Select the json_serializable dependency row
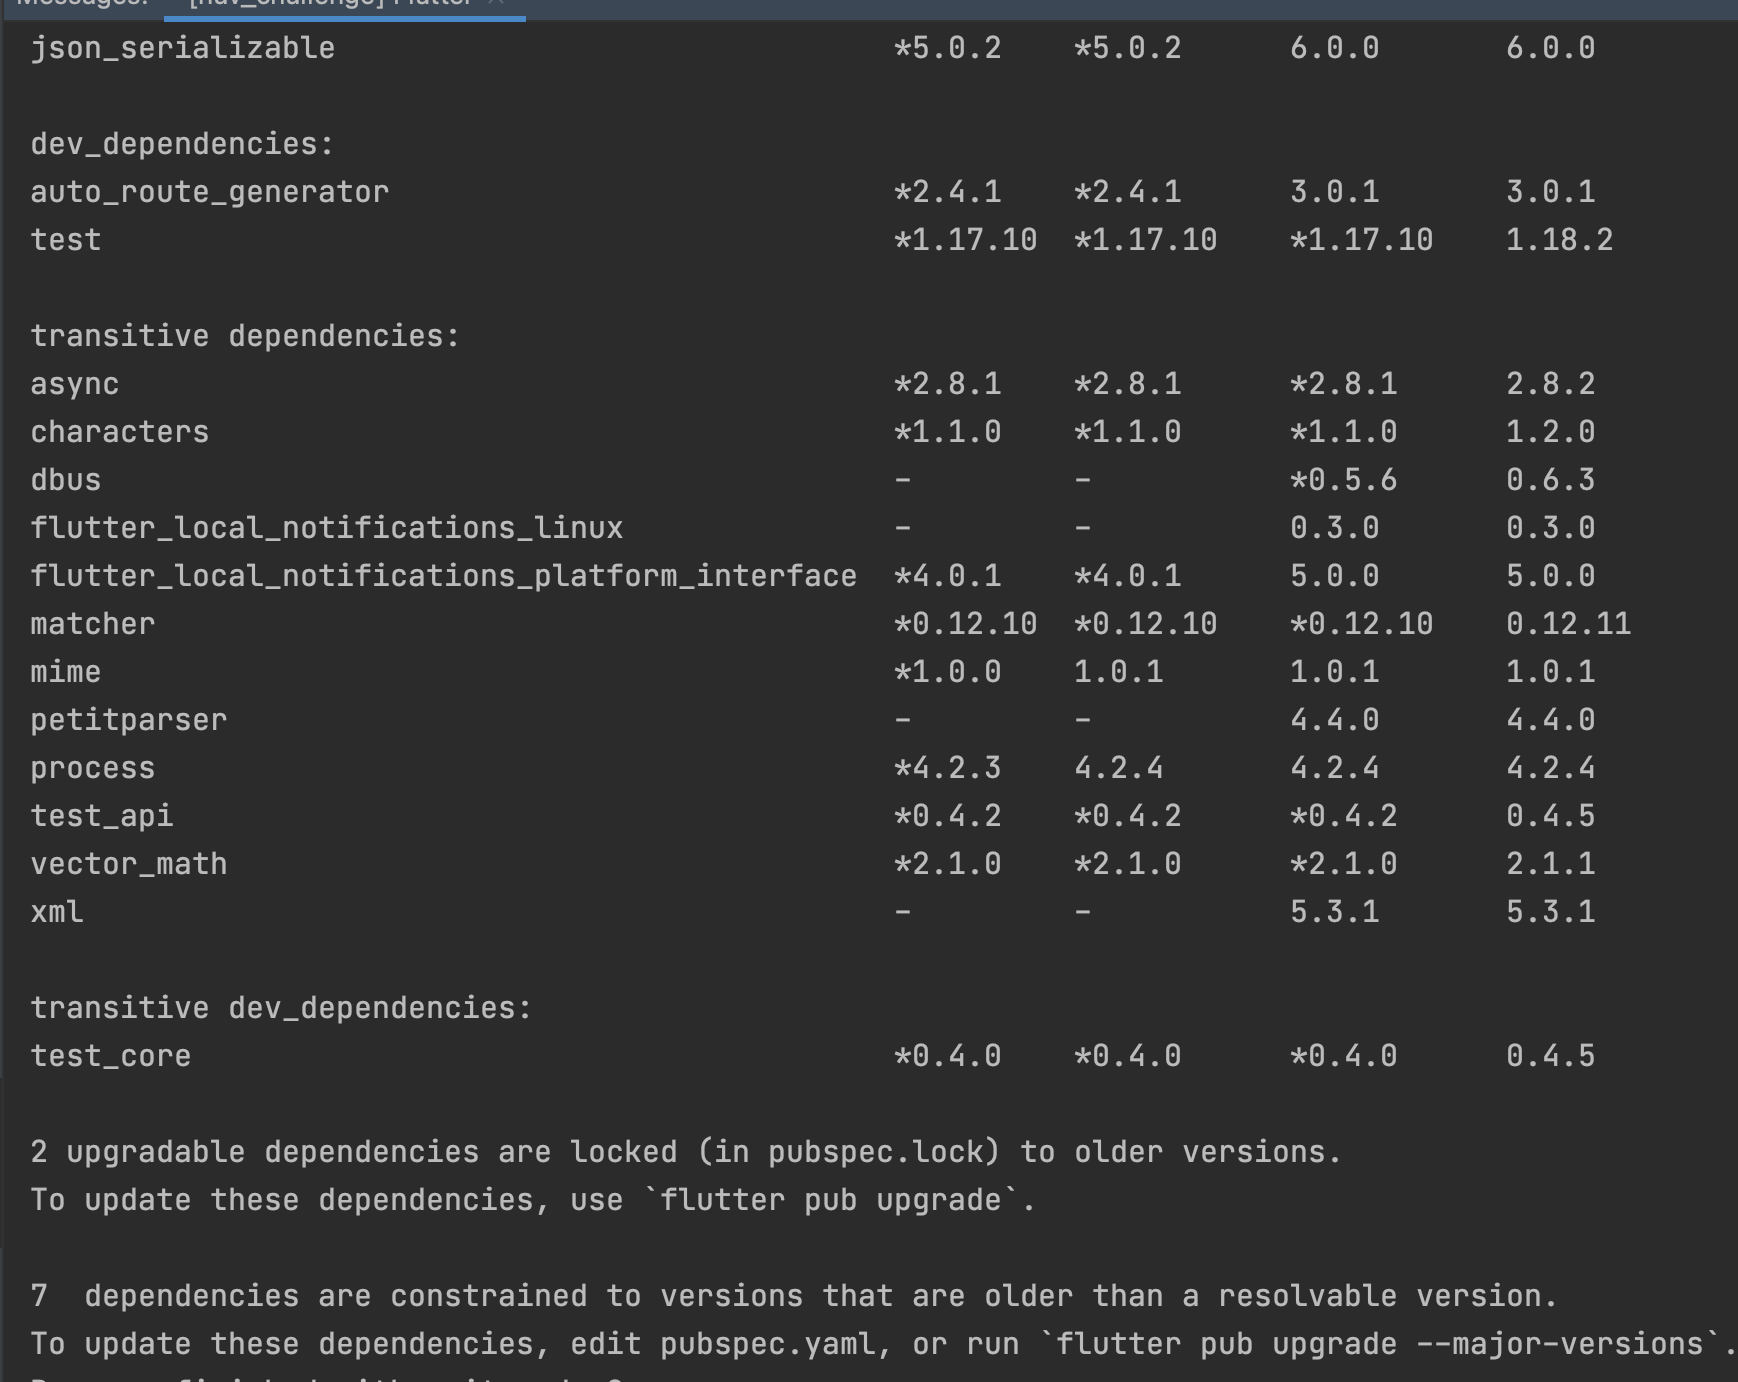Screen dimensions: 1738x1382 point(182,46)
